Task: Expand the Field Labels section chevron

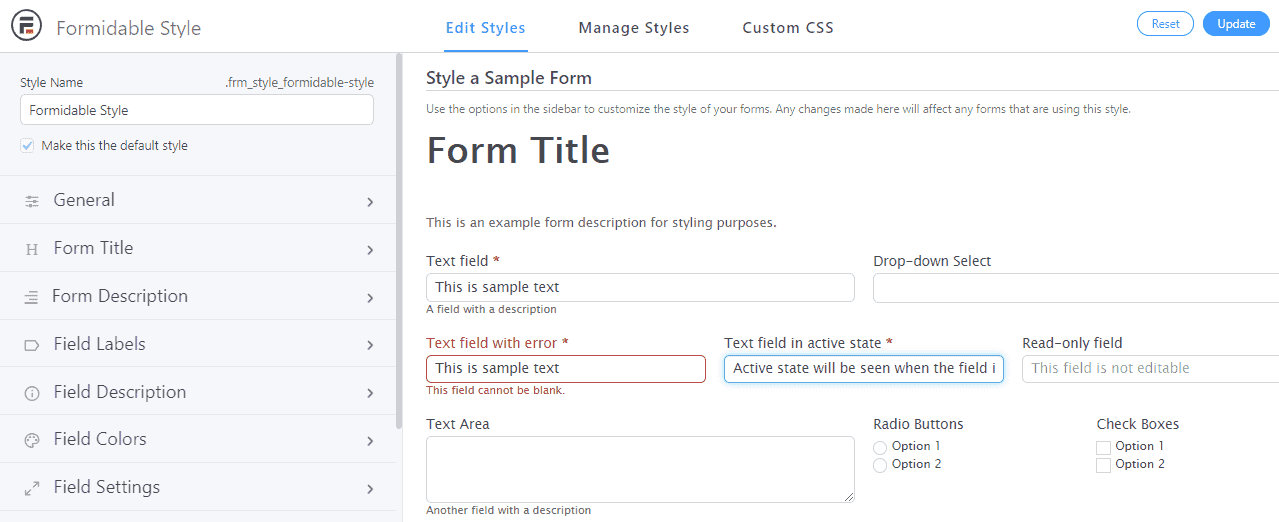Action: 370,346
